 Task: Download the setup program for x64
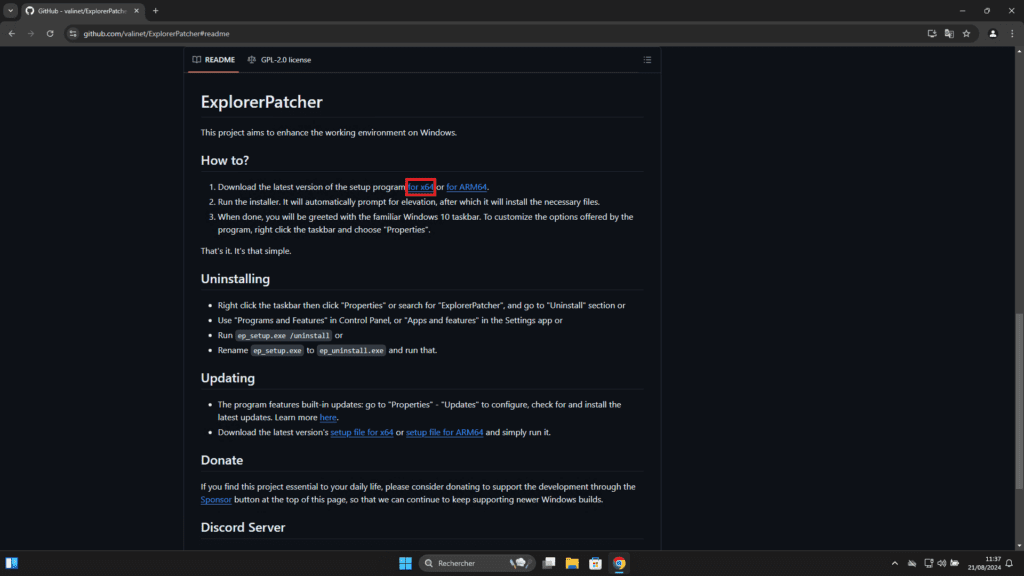[x=421, y=187]
